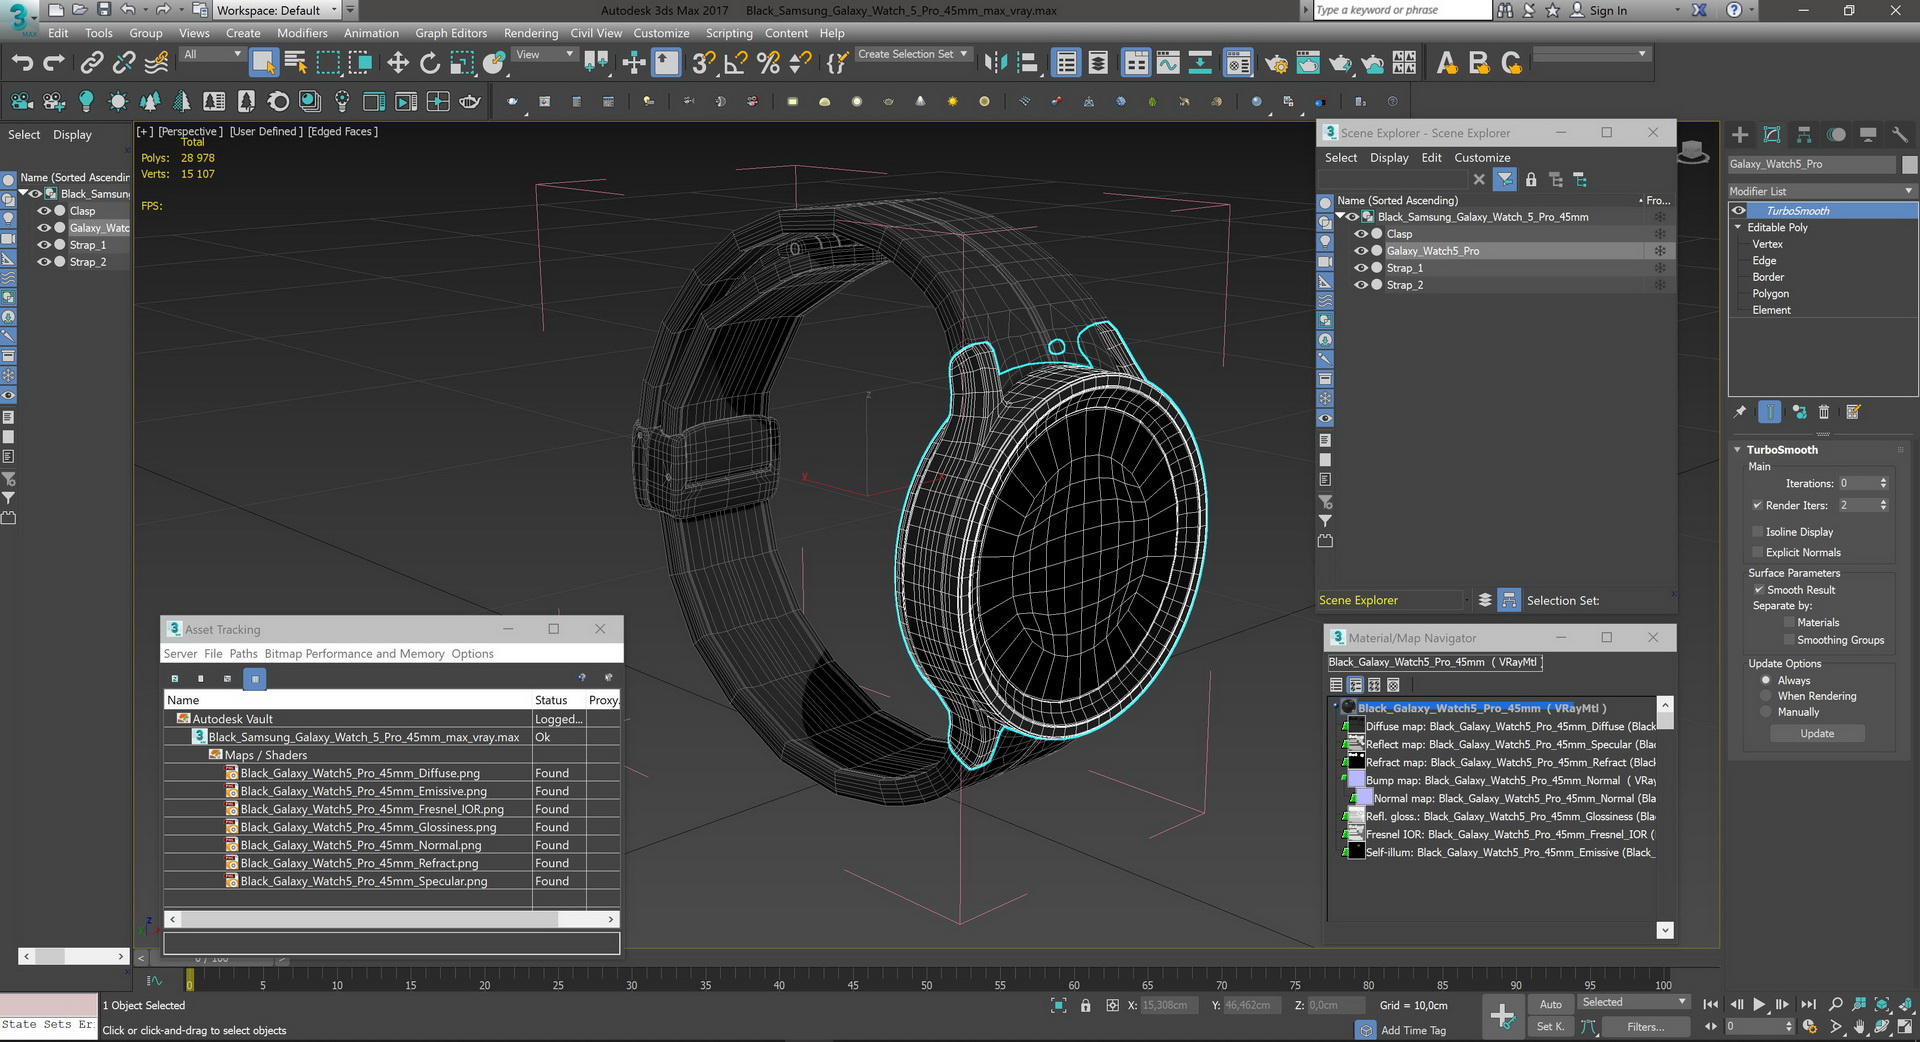Click the Auto key button
The width and height of the screenshot is (1920, 1042).
(x=1550, y=1004)
